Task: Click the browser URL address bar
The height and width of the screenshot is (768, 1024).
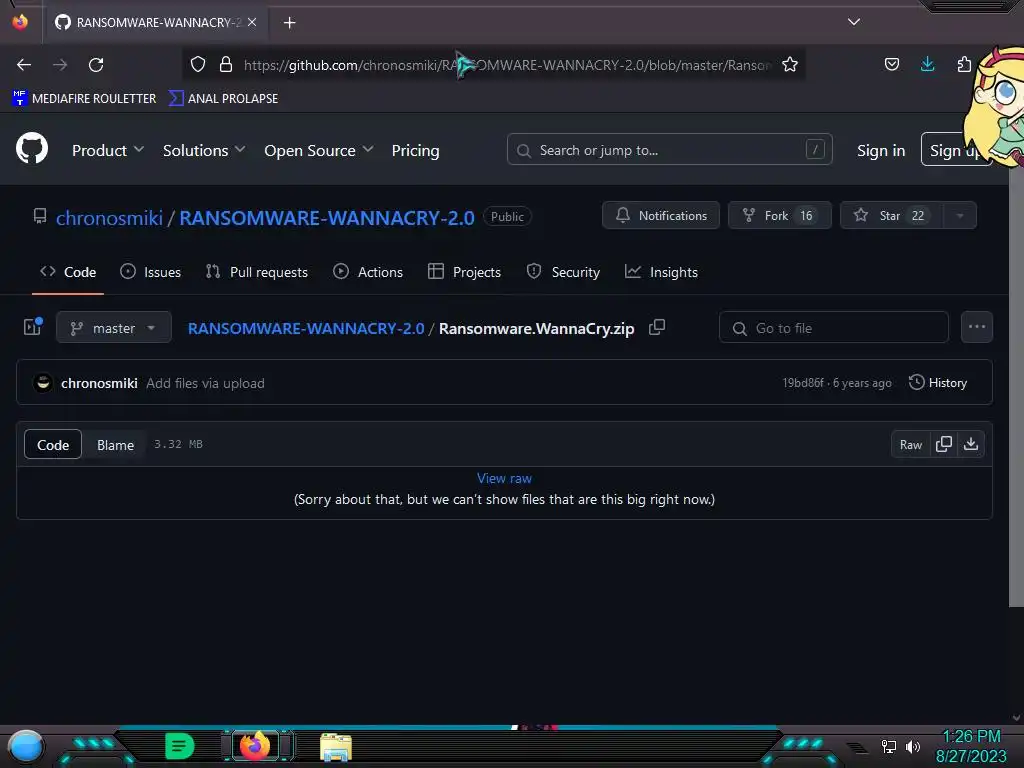Action: (507, 65)
